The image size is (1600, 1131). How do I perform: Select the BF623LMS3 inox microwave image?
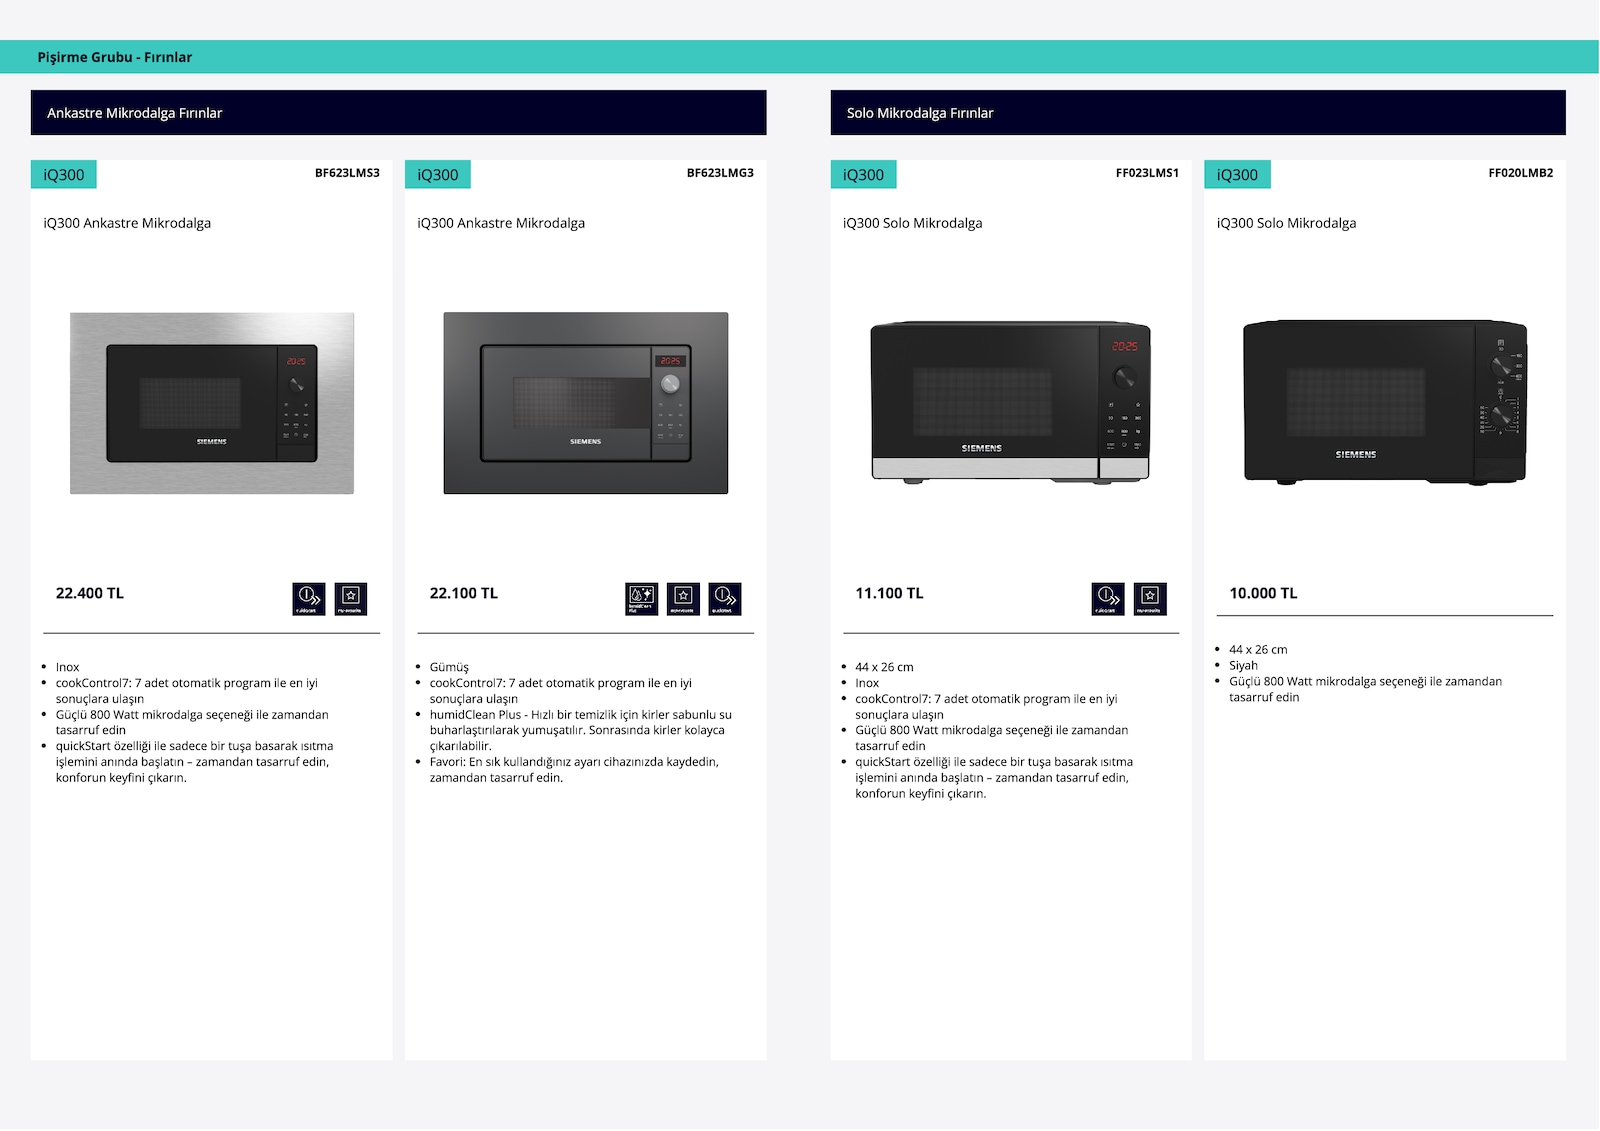point(212,403)
